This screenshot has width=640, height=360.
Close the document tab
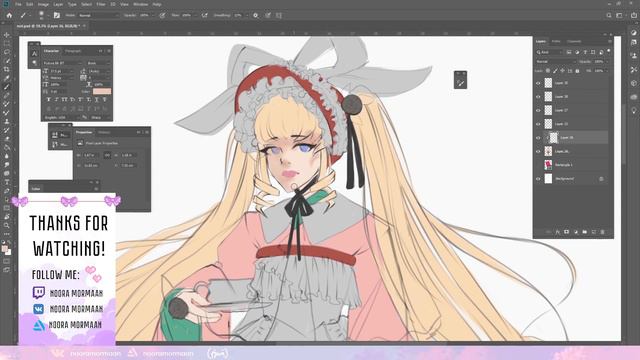[x=84, y=26]
